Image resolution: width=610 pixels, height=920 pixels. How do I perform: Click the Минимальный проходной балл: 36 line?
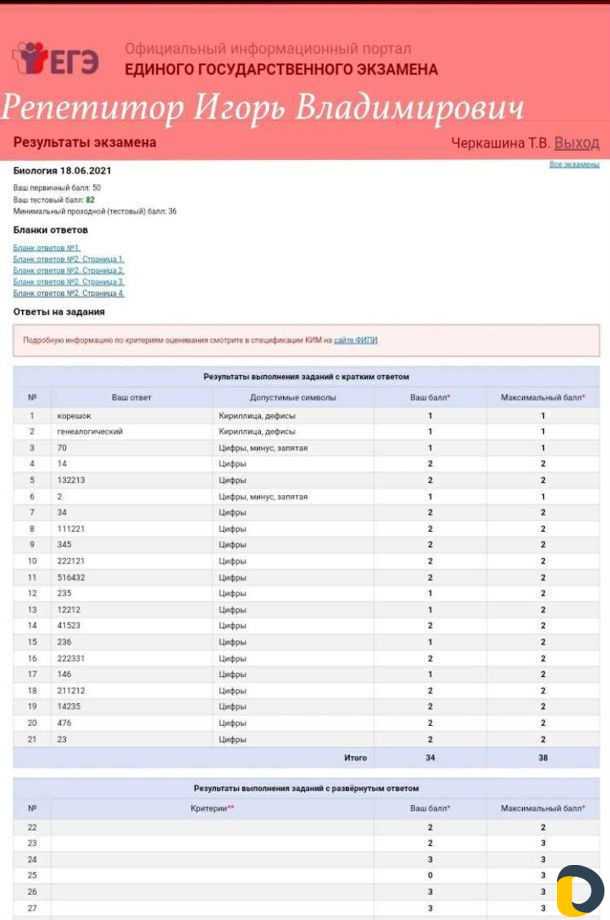pos(94,211)
